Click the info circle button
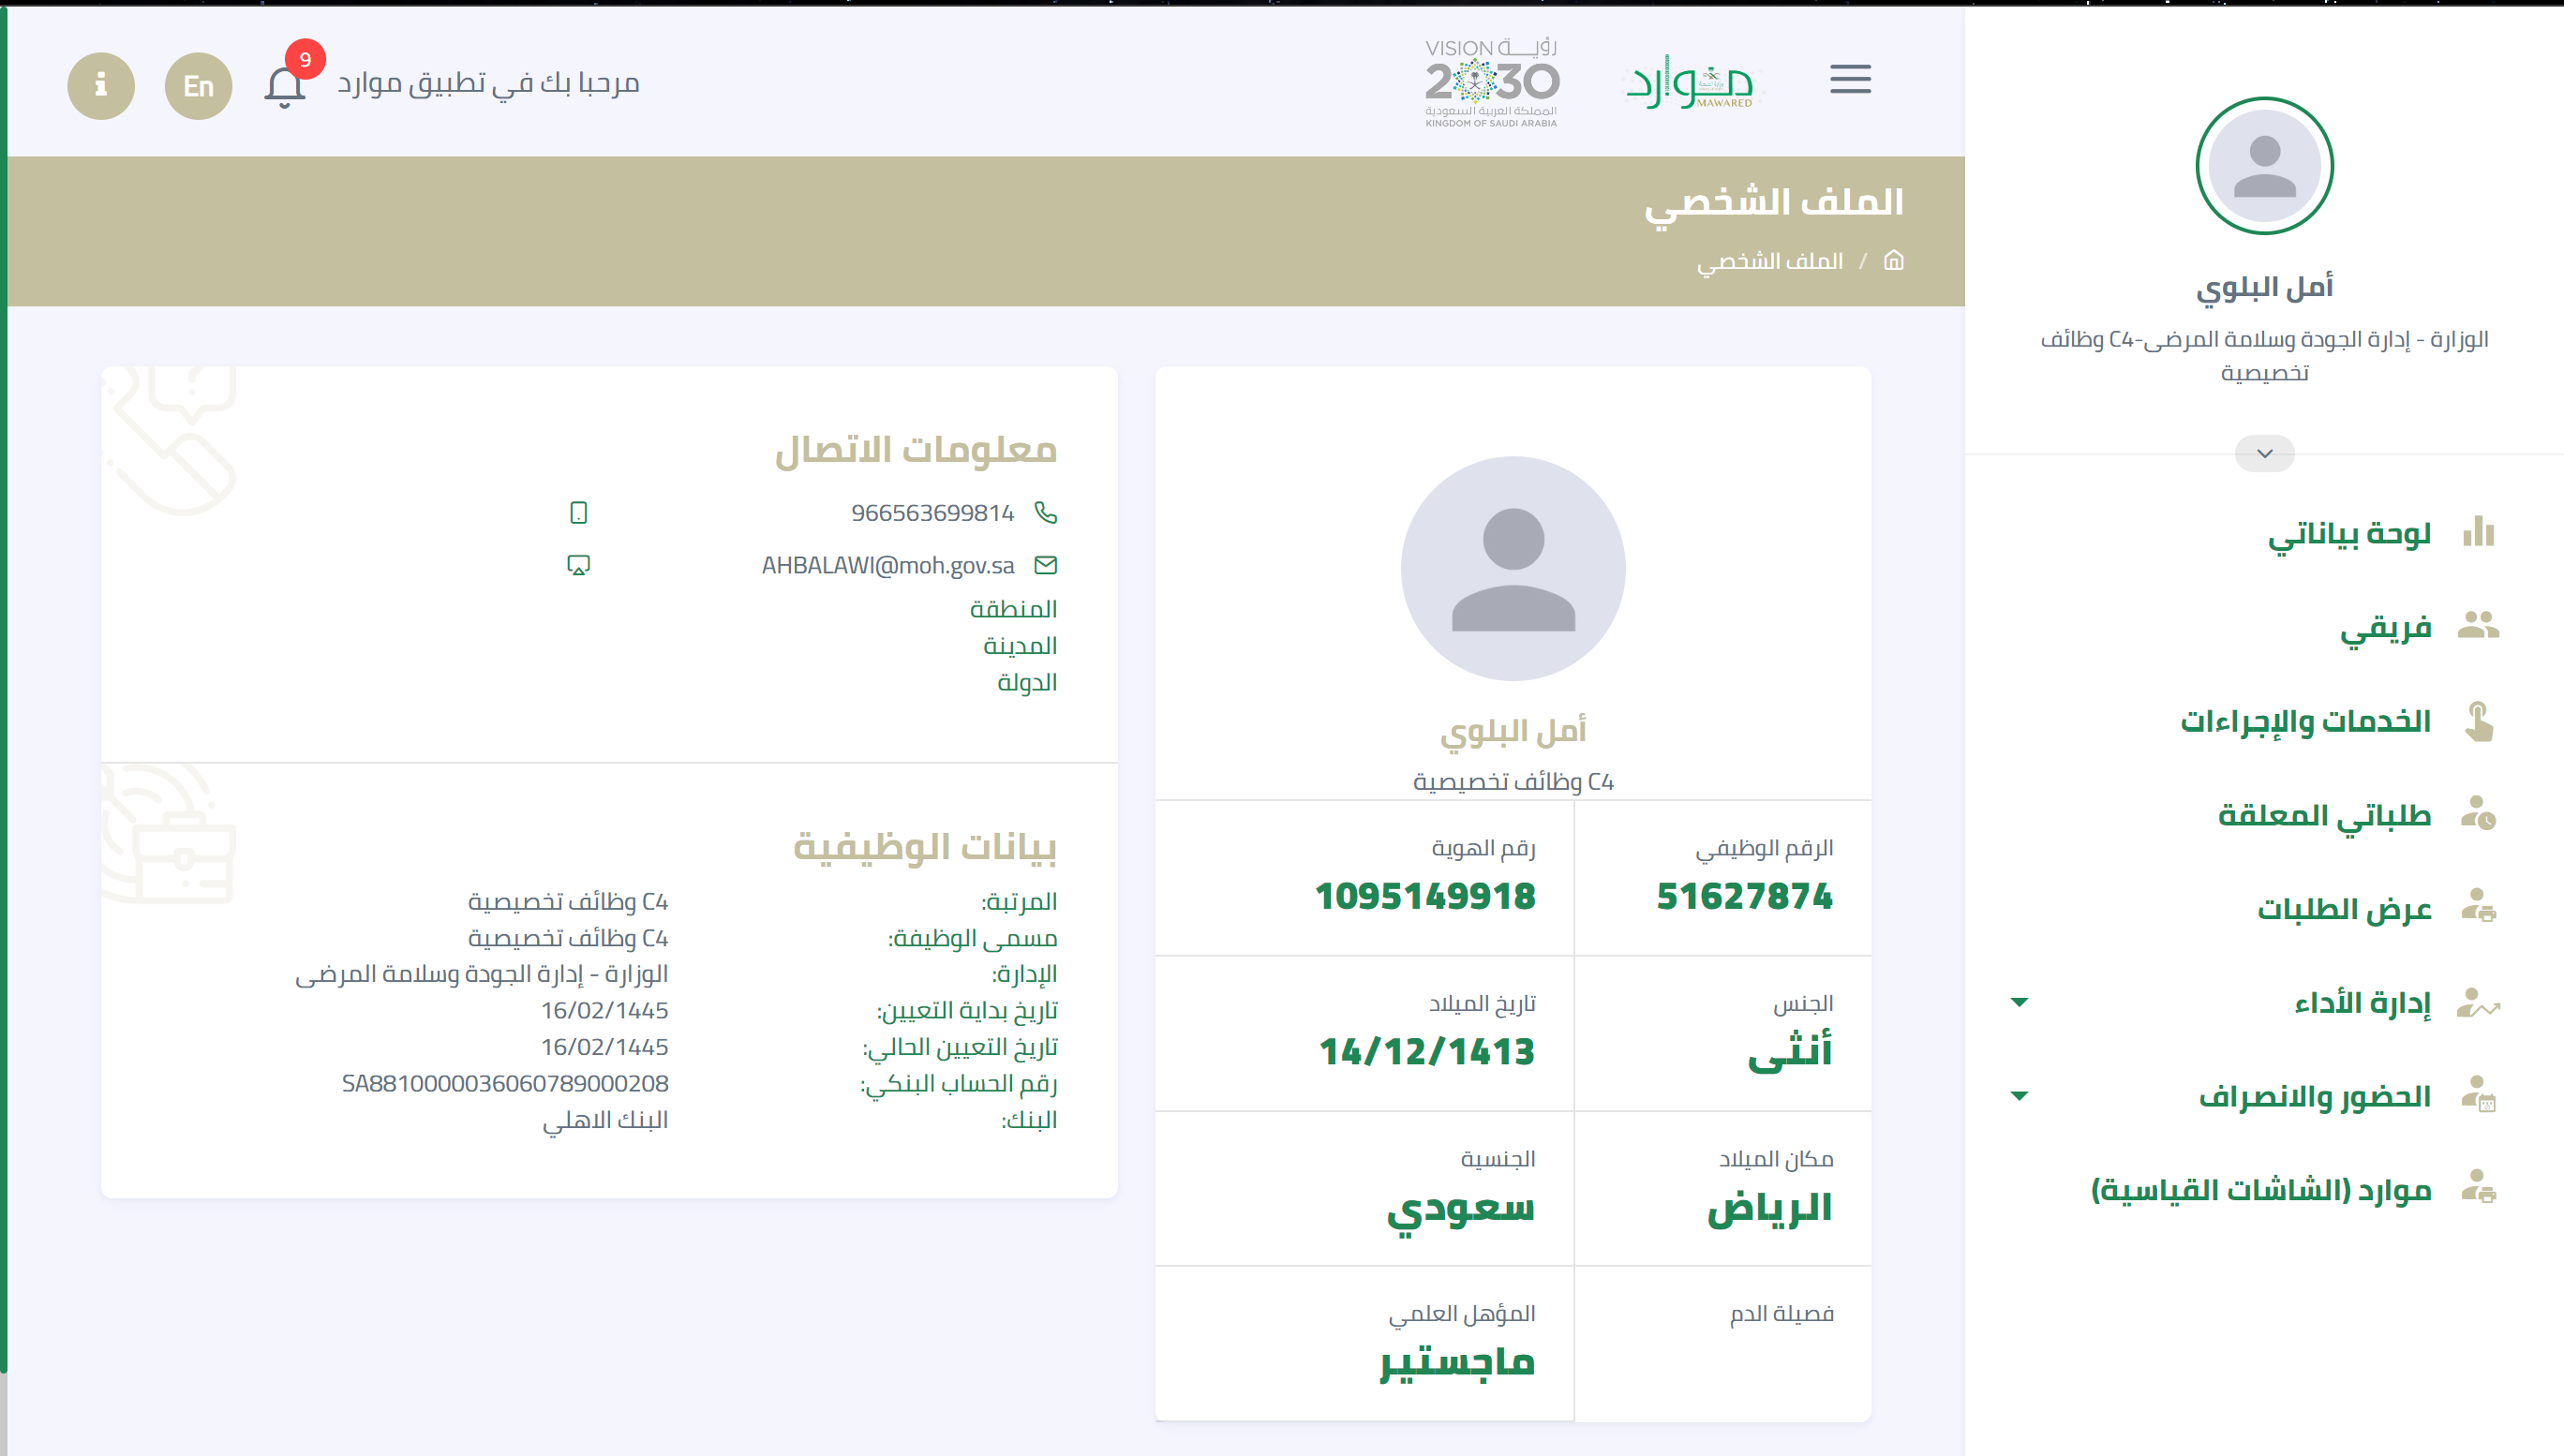The height and width of the screenshot is (1456, 2564). (x=101, y=86)
